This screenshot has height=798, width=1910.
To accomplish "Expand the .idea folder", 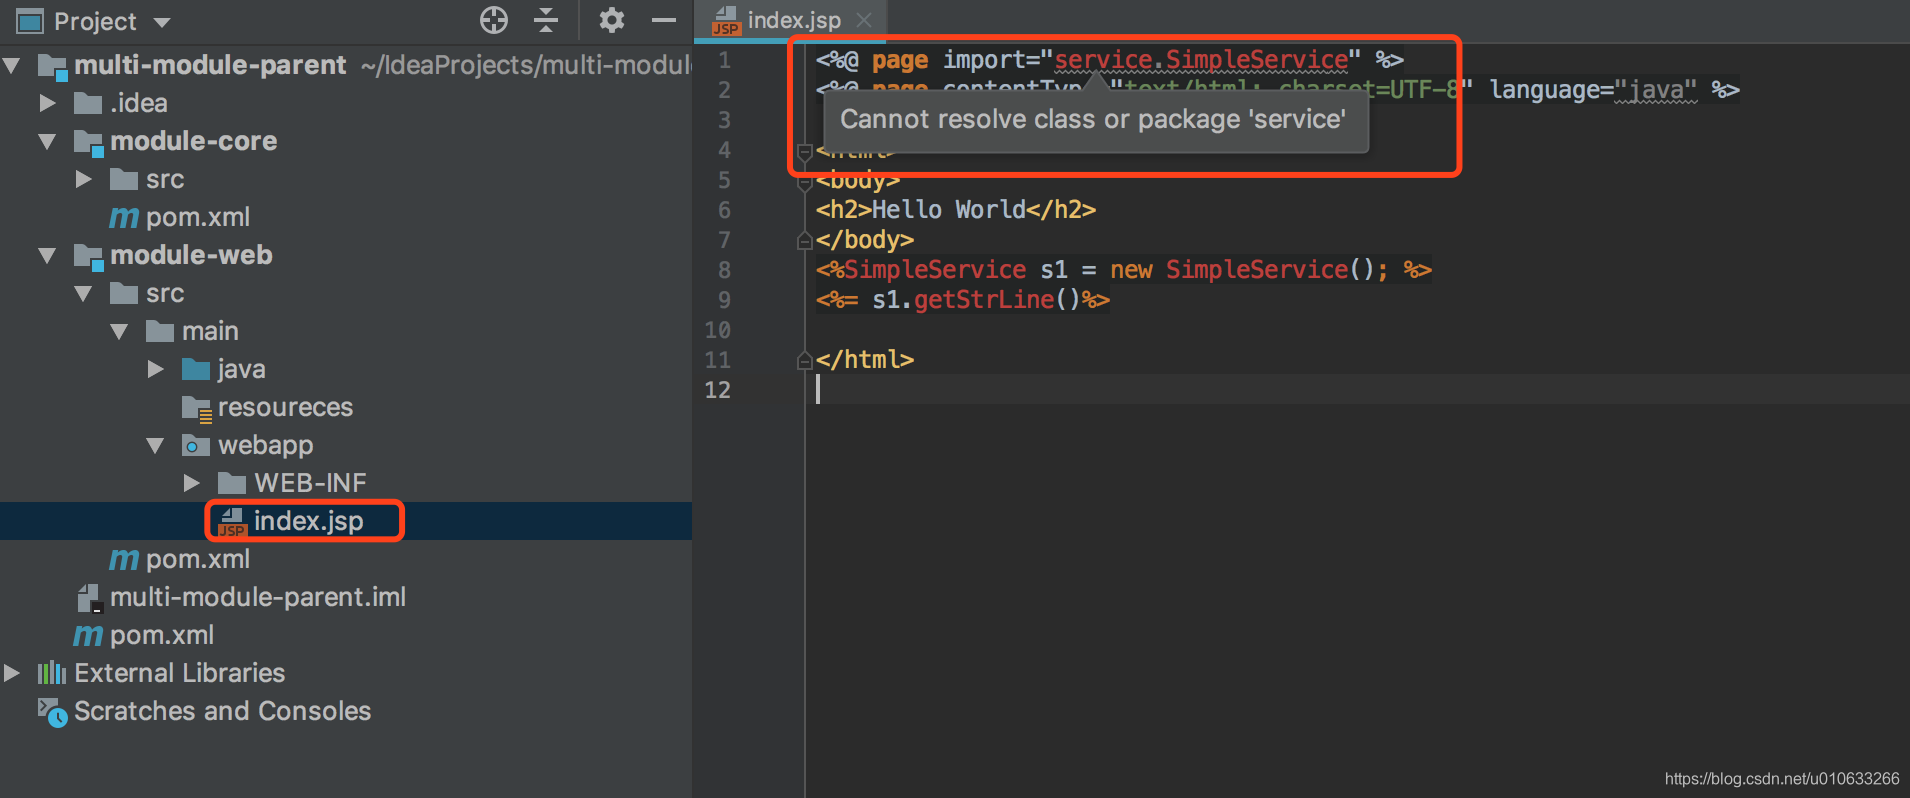I will 47,103.
